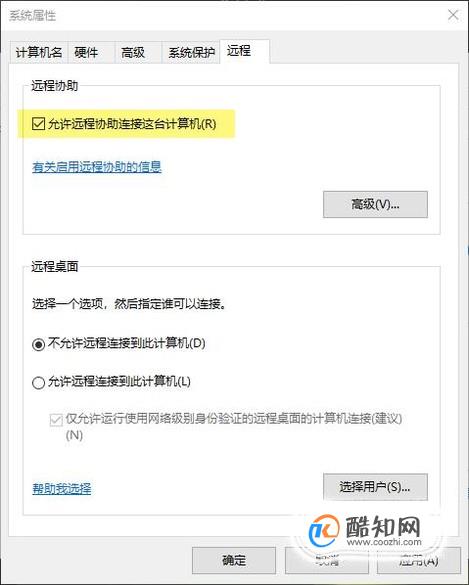Uncheck 允许远程协助连接这台计算机 checkbox
Image resolution: width=469 pixels, height=585 pixels.
click(x=38, y=123)
